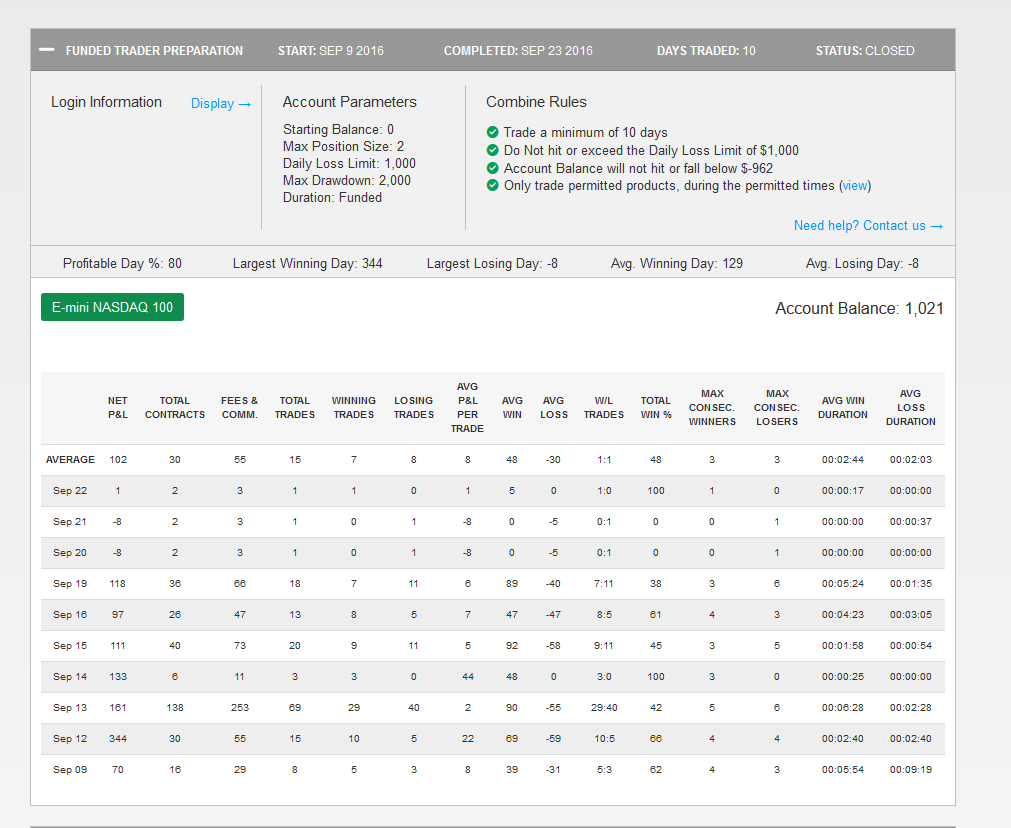The width and height of the screenshot is (1011, 828).
Task: Click the 00:05:24 win duration for Sep 19
Action: pyautogui.click(x=843, y=584)
